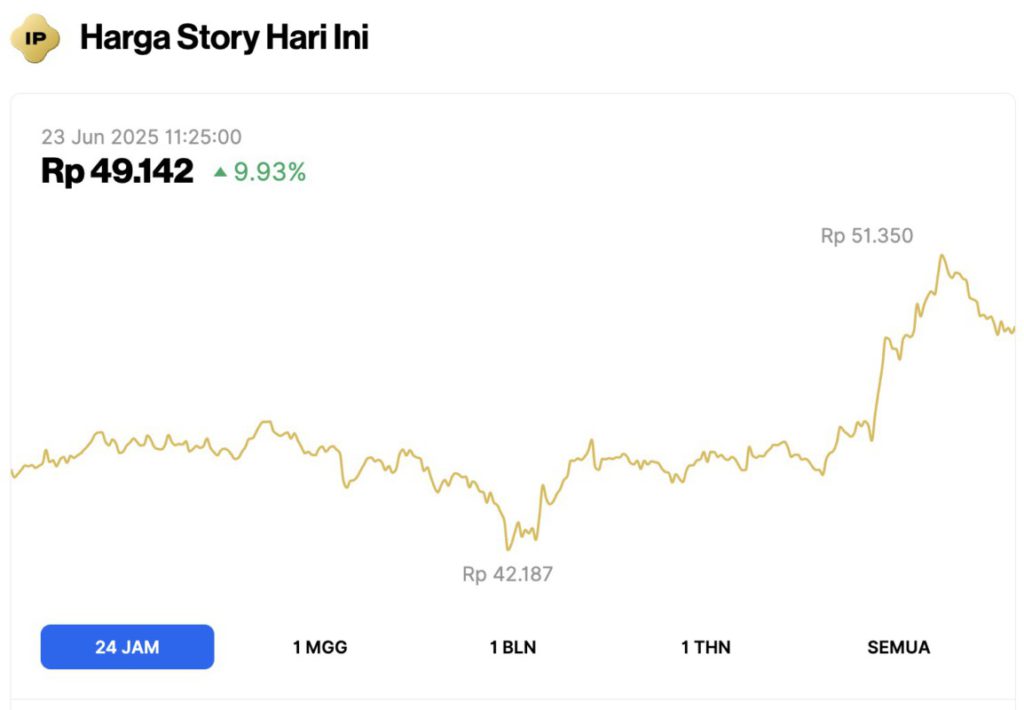The height and width of the screenshot is (710, 1024).
Task: Click the lowest dip of the price line
Action: [x=508, y=548]
